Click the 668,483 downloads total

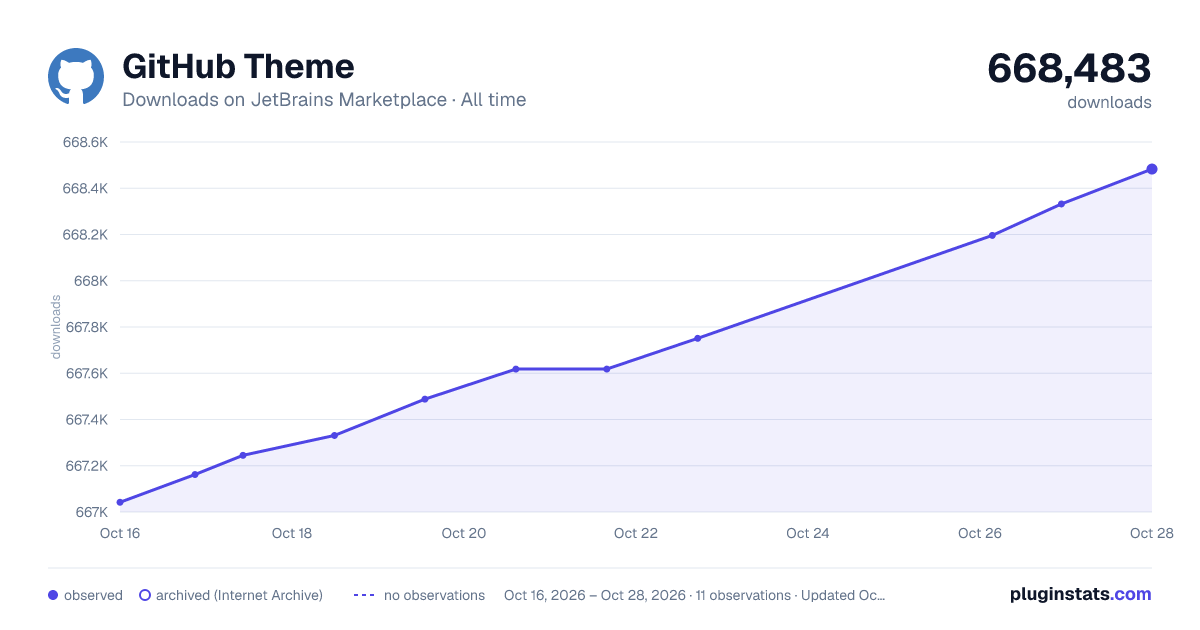click(1069, 68)
